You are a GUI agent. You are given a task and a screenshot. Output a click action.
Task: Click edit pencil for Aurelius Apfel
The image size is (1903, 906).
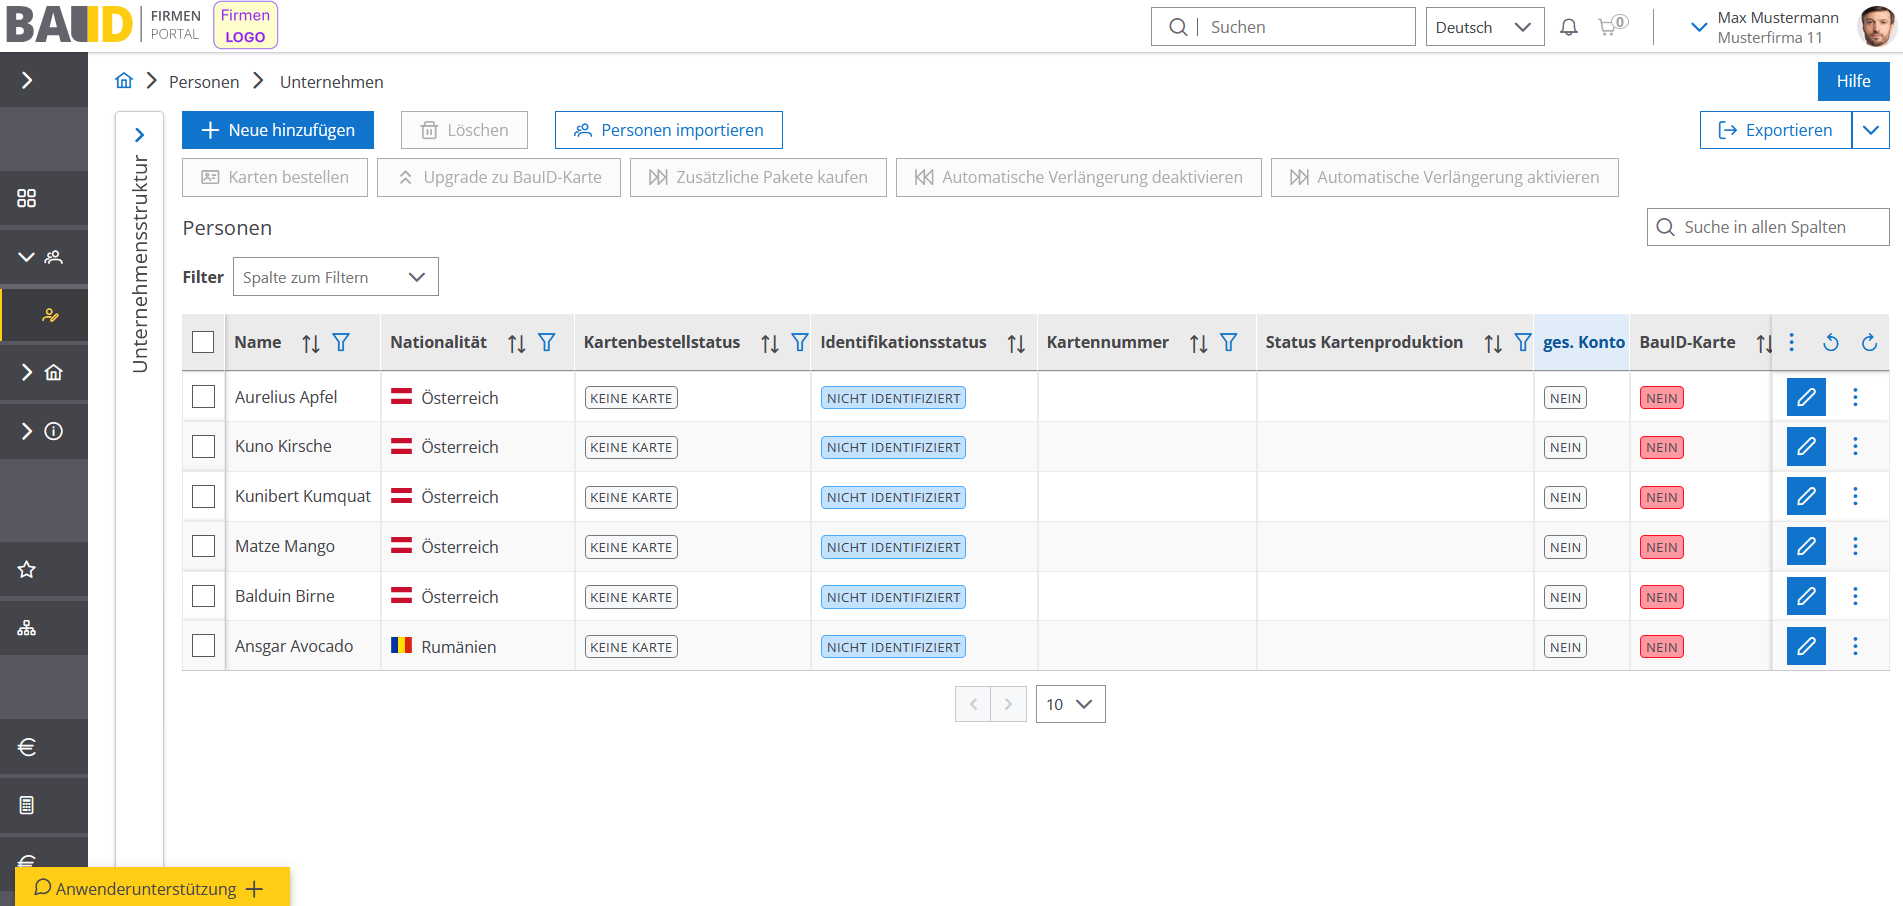tap(1805, 397)
